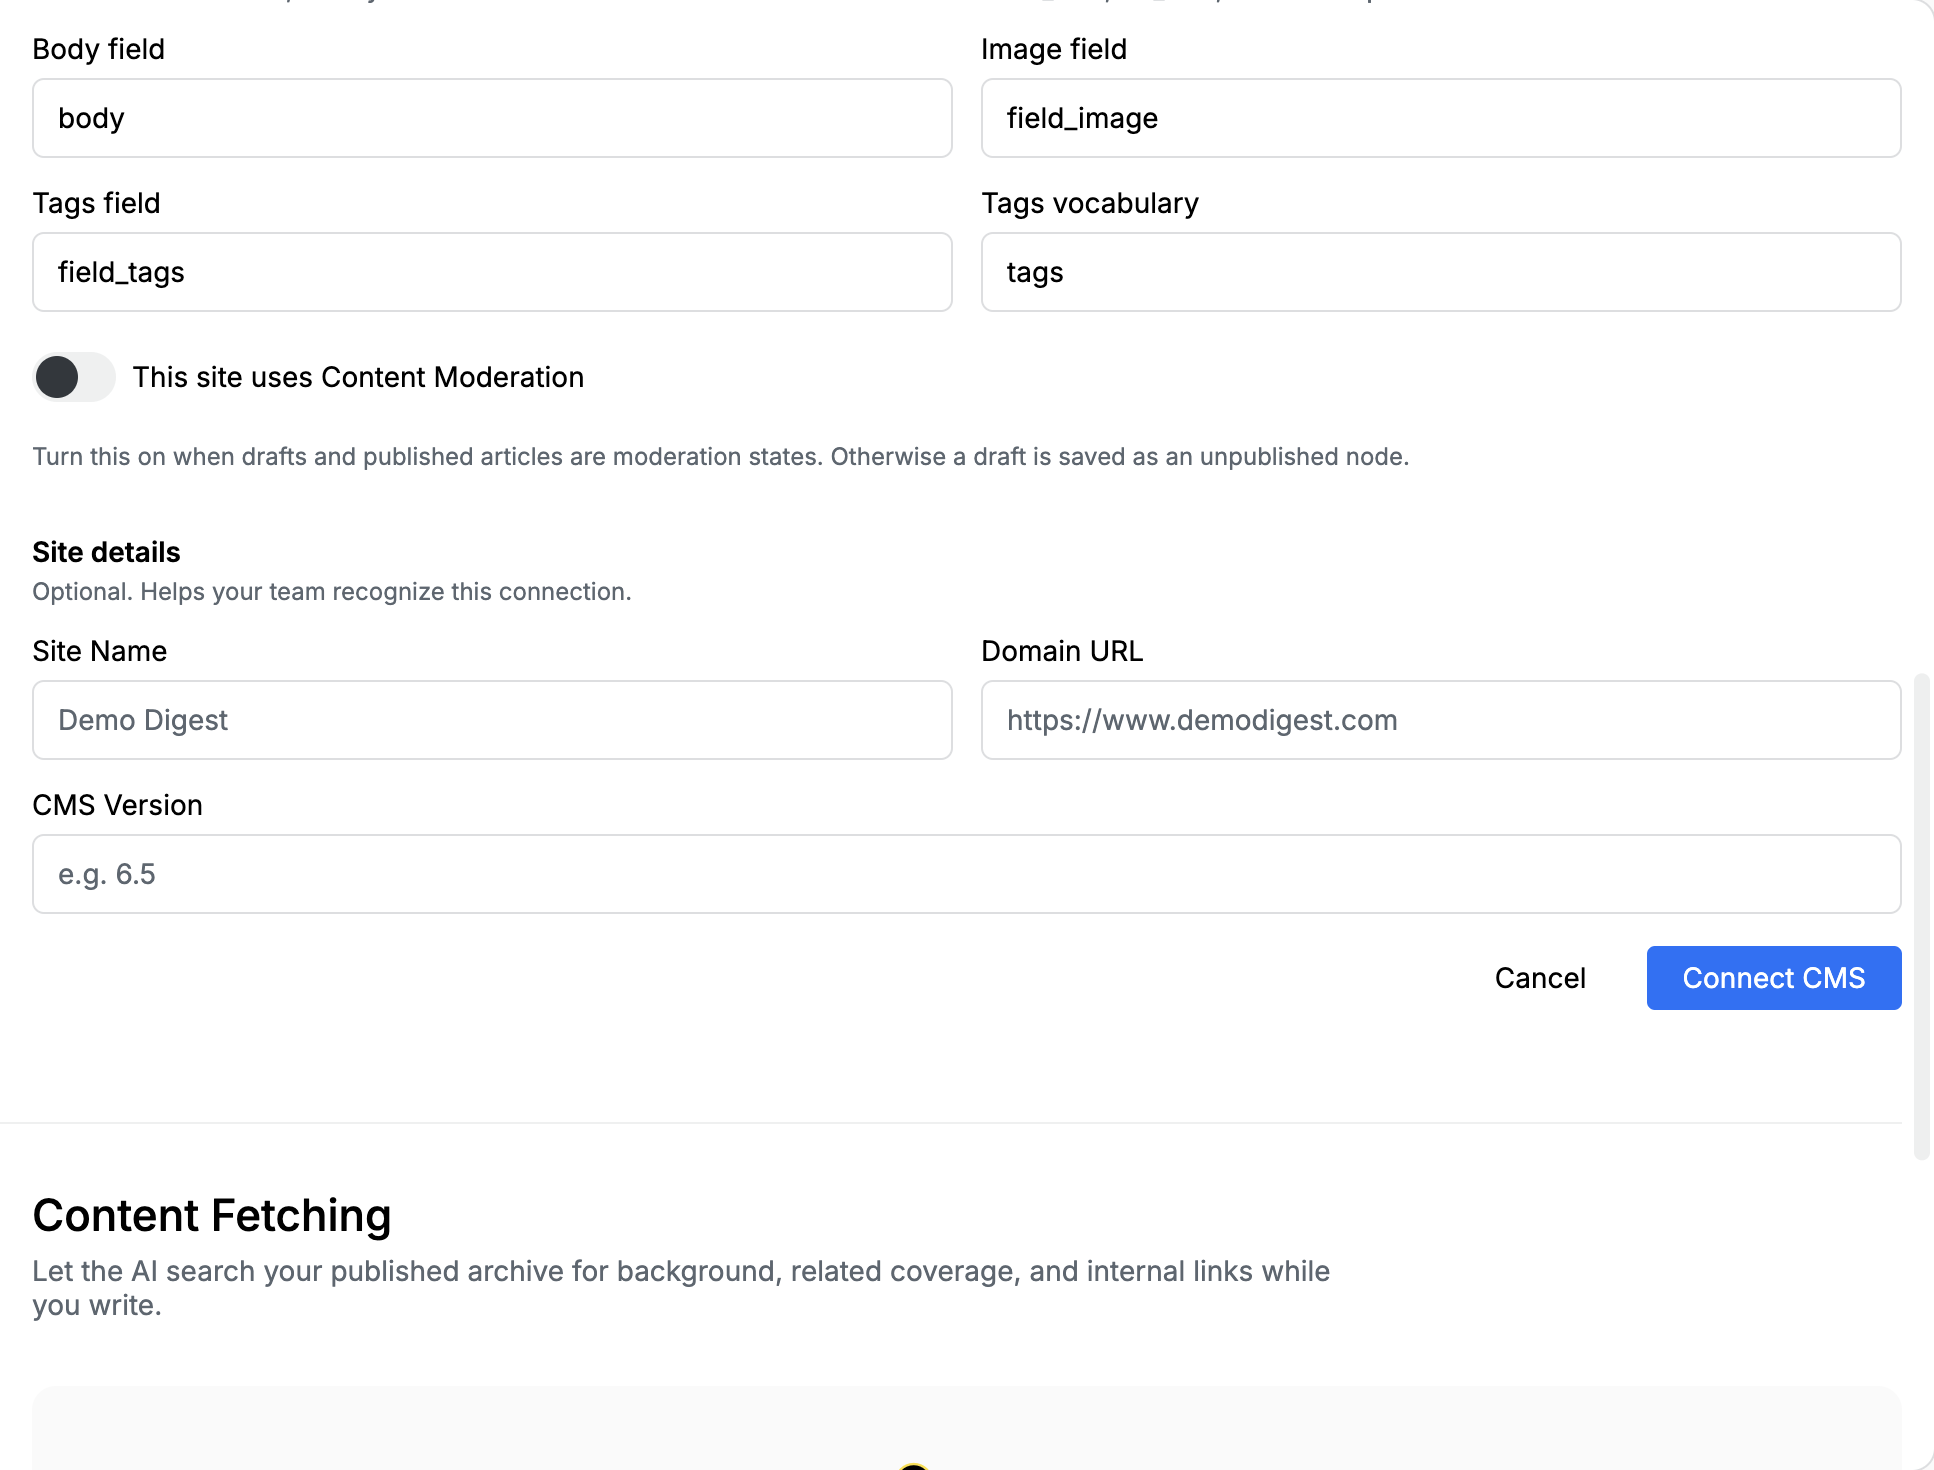Click the 'Site details' heading

pos(106,552)
